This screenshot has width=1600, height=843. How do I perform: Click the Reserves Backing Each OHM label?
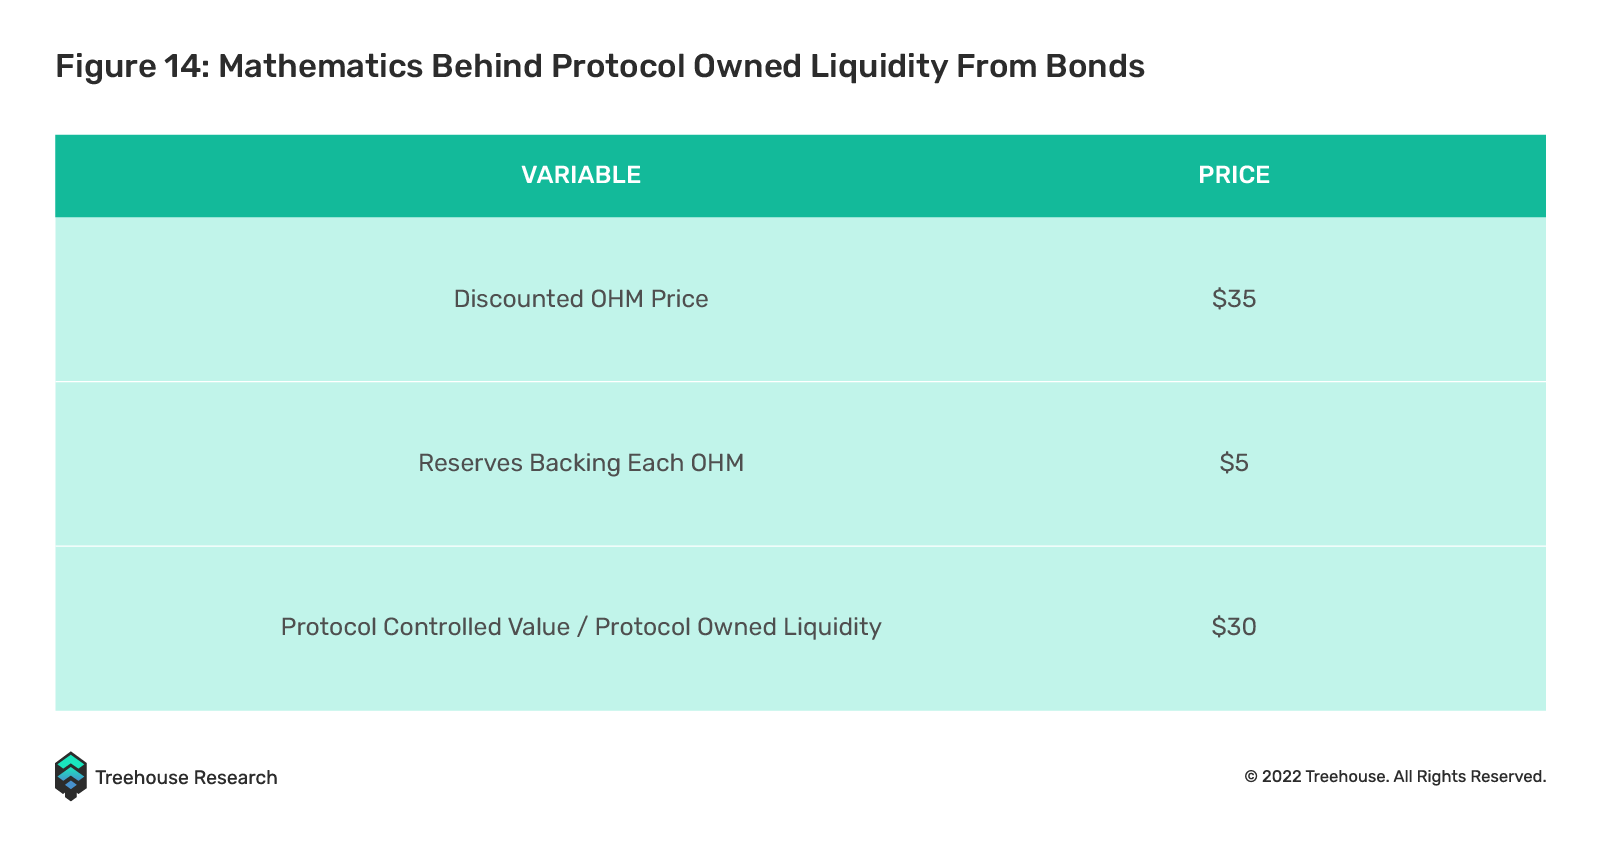click(581, 463)
